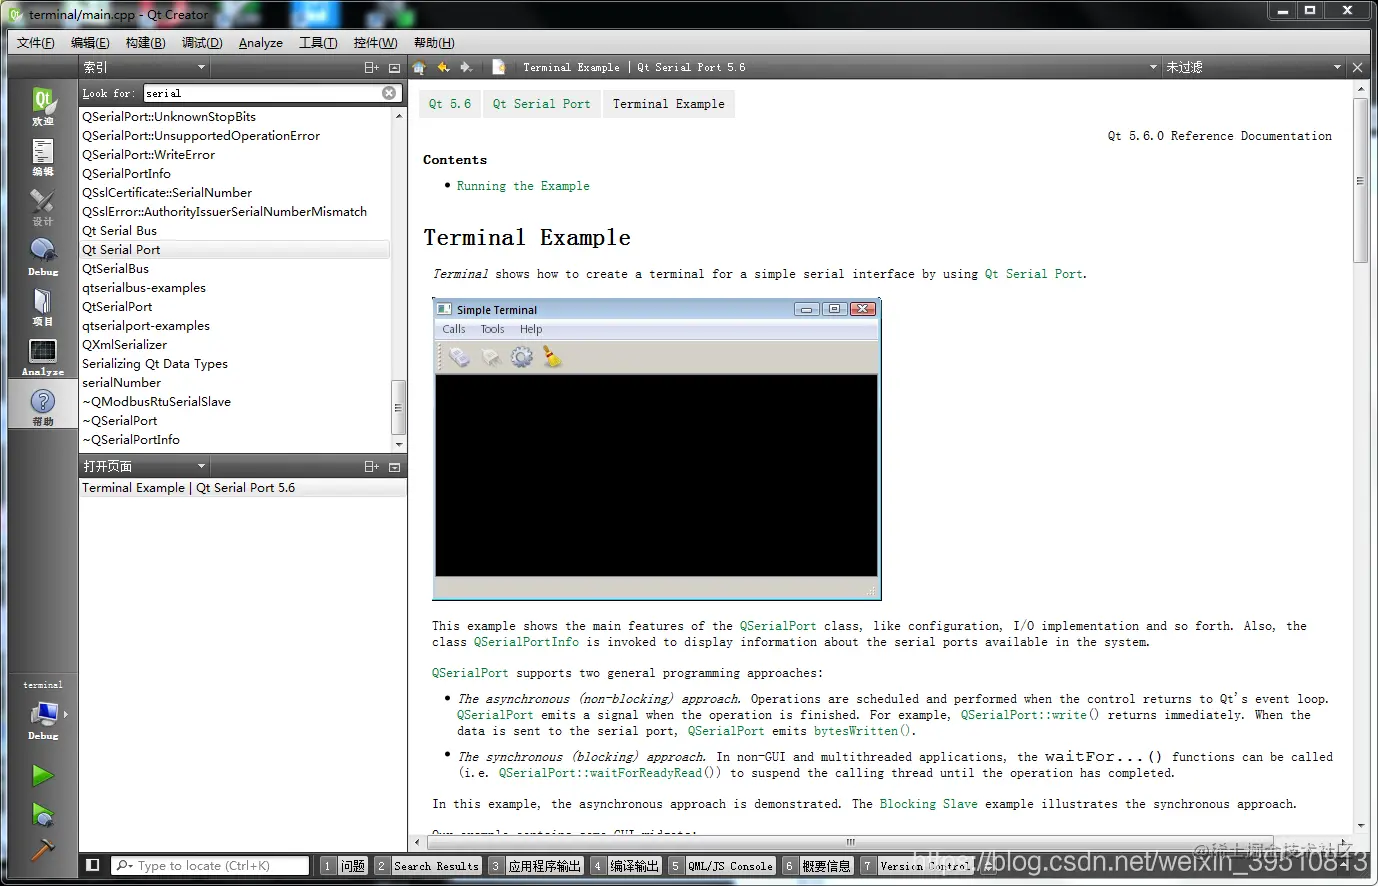Follow Qt Serial Port breadcrumb link
The image size is (1378, 886).
(541, 104)
